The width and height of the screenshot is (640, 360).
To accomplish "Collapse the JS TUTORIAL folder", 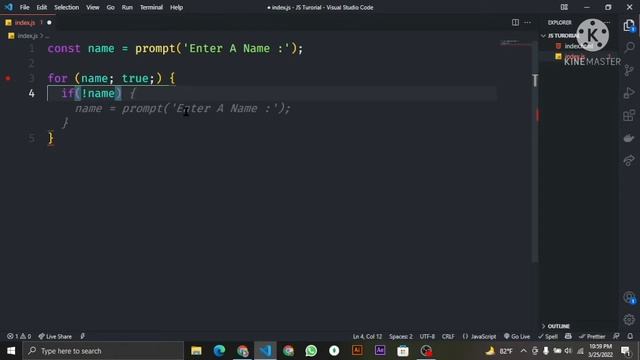I will [x=562, y=36].
